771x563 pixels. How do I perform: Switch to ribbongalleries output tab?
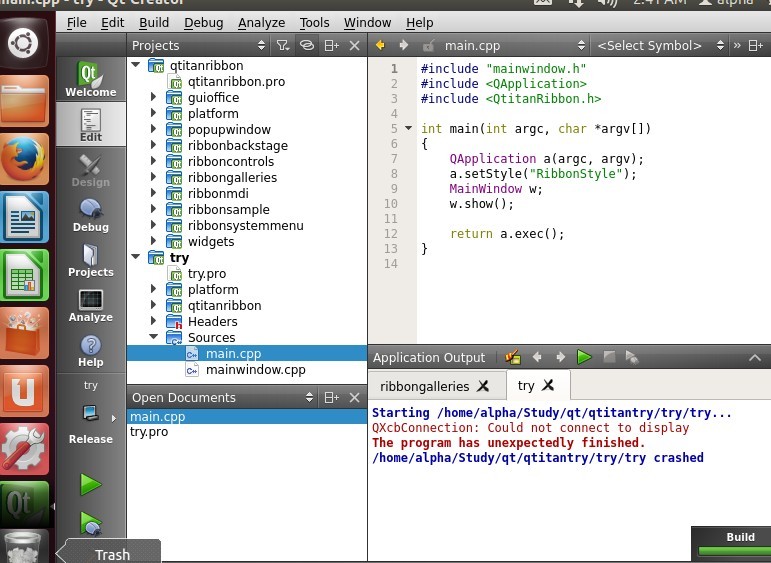tap(424, 386)
